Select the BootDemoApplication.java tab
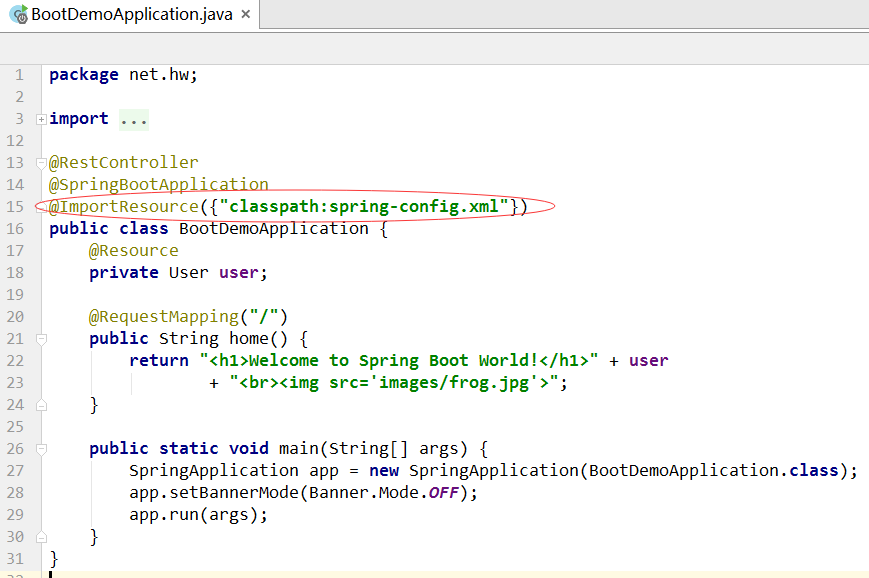 pyautogui.click(x=130, y=15)
